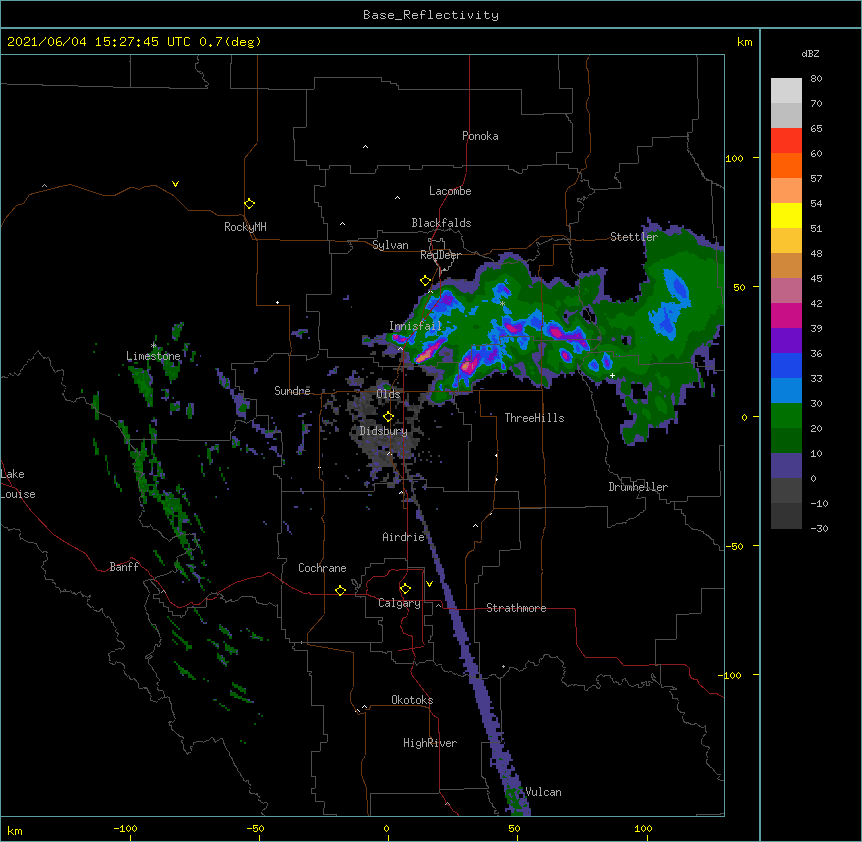Select the Vulcan label
This screenshot has height=842, width=862.
pyautogui.click(x=543, y=792)
